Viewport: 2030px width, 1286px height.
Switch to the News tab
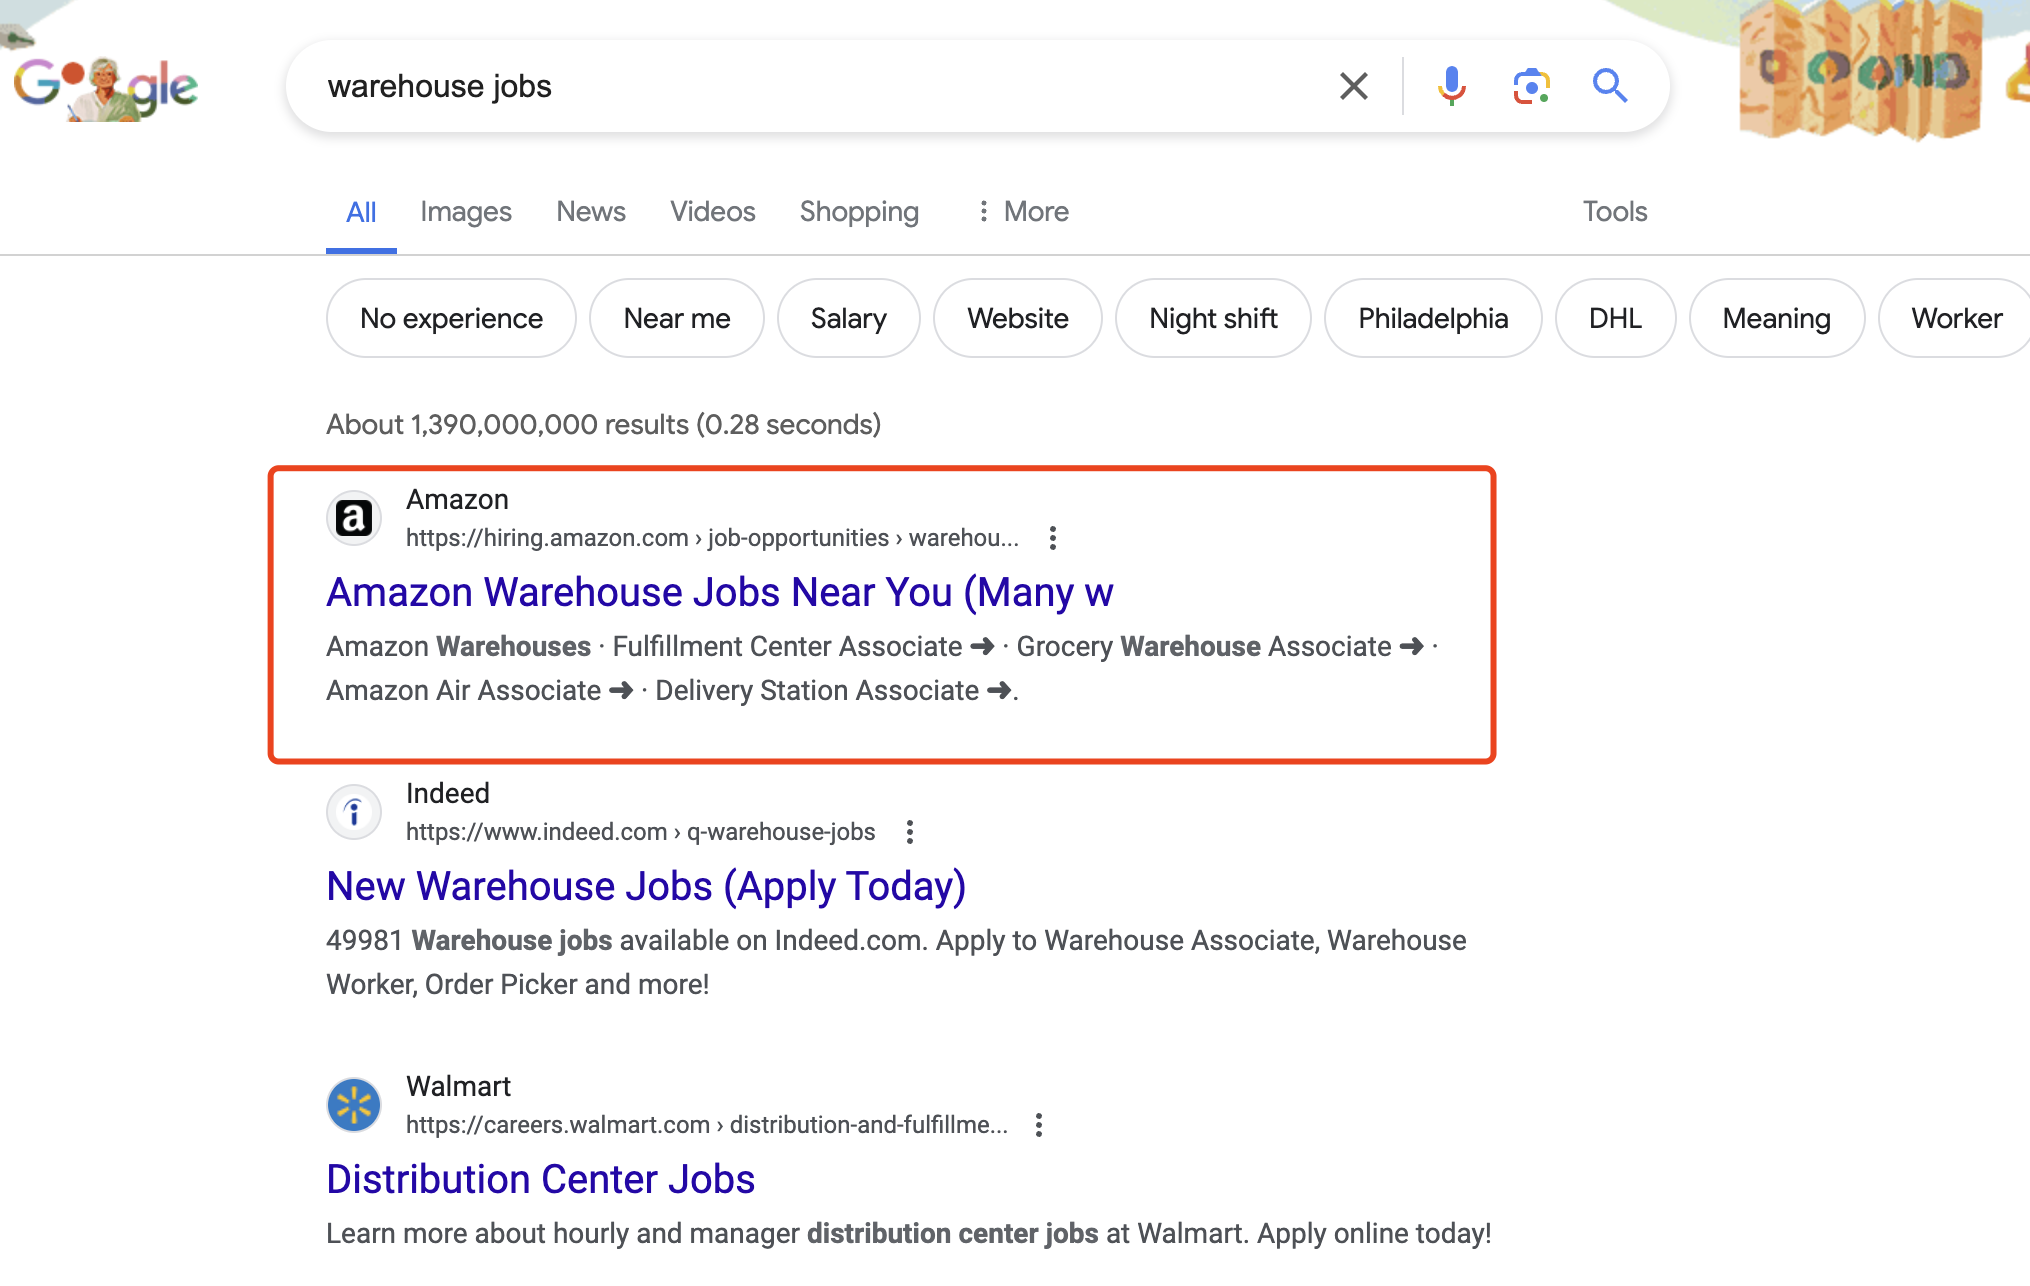pyautogui.click(x=591, y=212)
